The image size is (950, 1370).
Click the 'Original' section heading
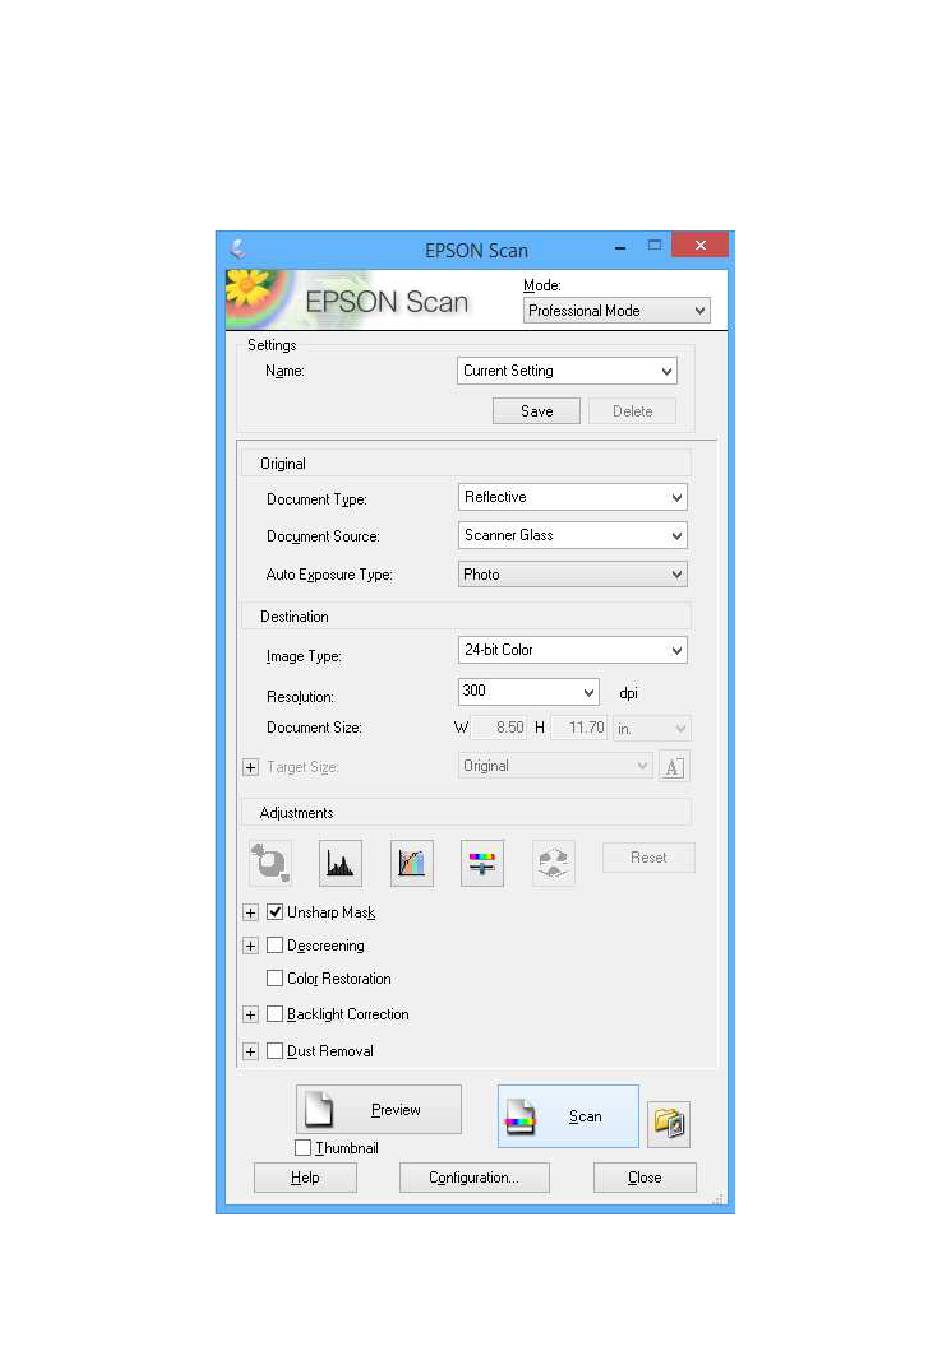283,464
